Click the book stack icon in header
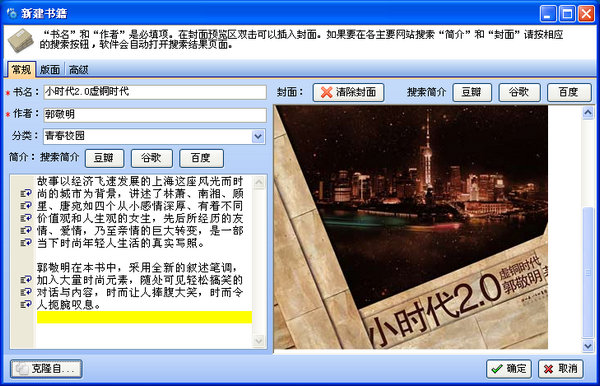The image size is (600, 386). pyautogui.click(x=21, y=40)
